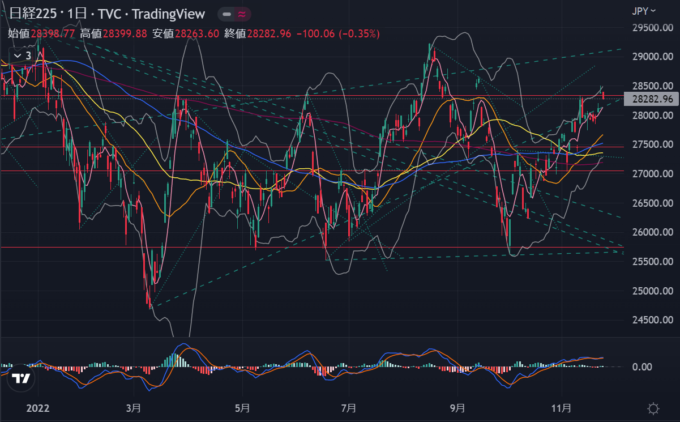Click the 高値 high value in legend
Screen dimensions: 680x422
(x=124, y=32)
